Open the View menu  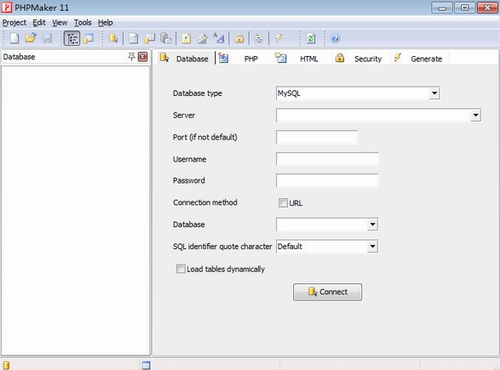60,23
